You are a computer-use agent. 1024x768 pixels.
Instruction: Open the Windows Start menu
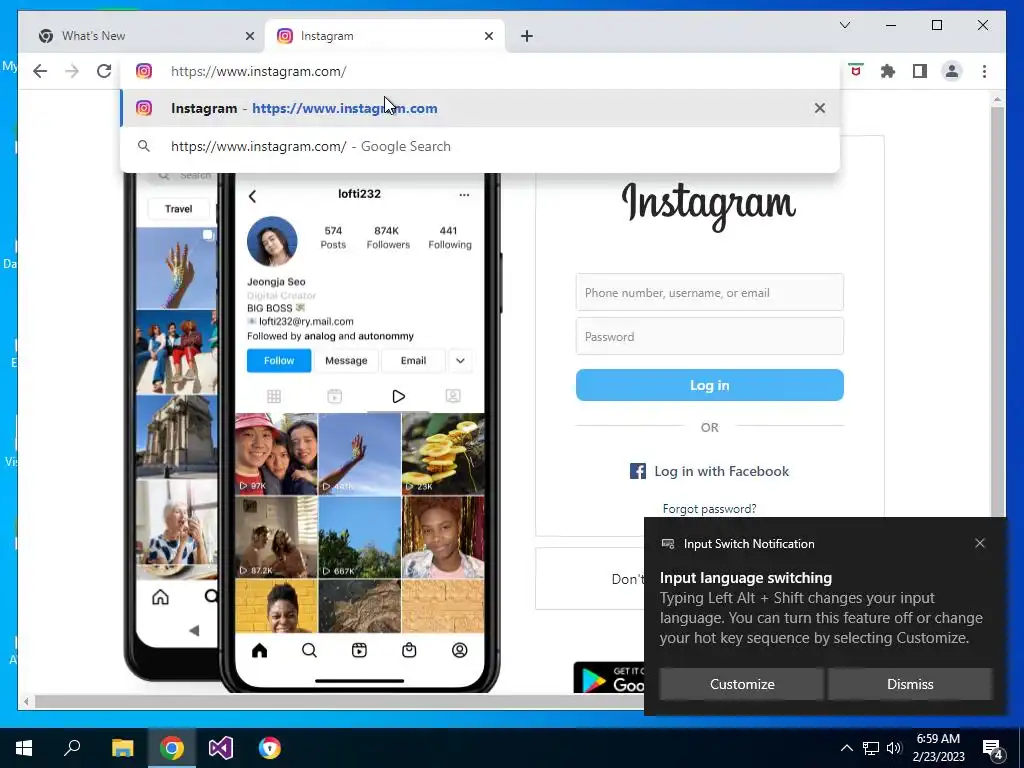click(24, 748)
